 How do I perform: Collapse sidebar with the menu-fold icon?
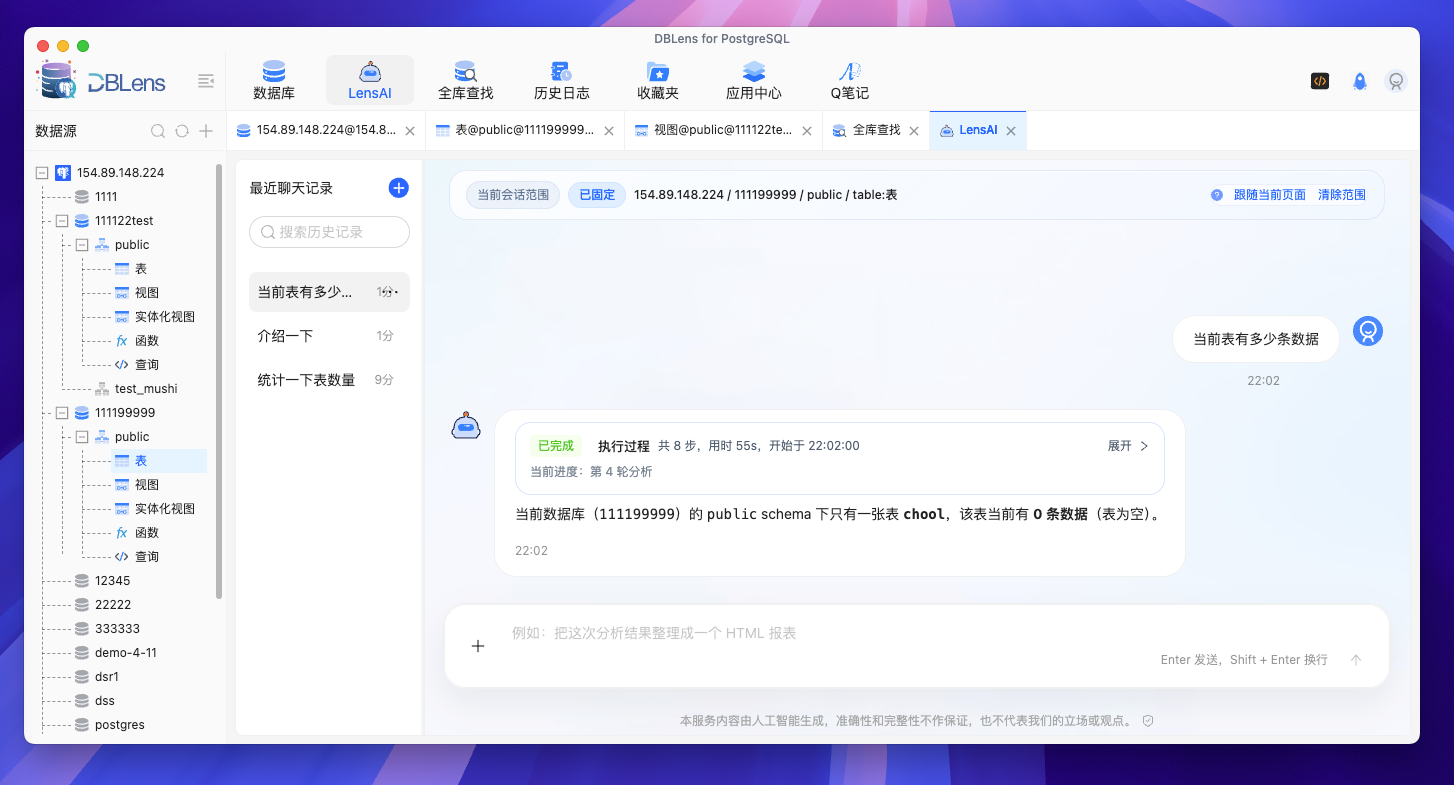tap(206, 81)
